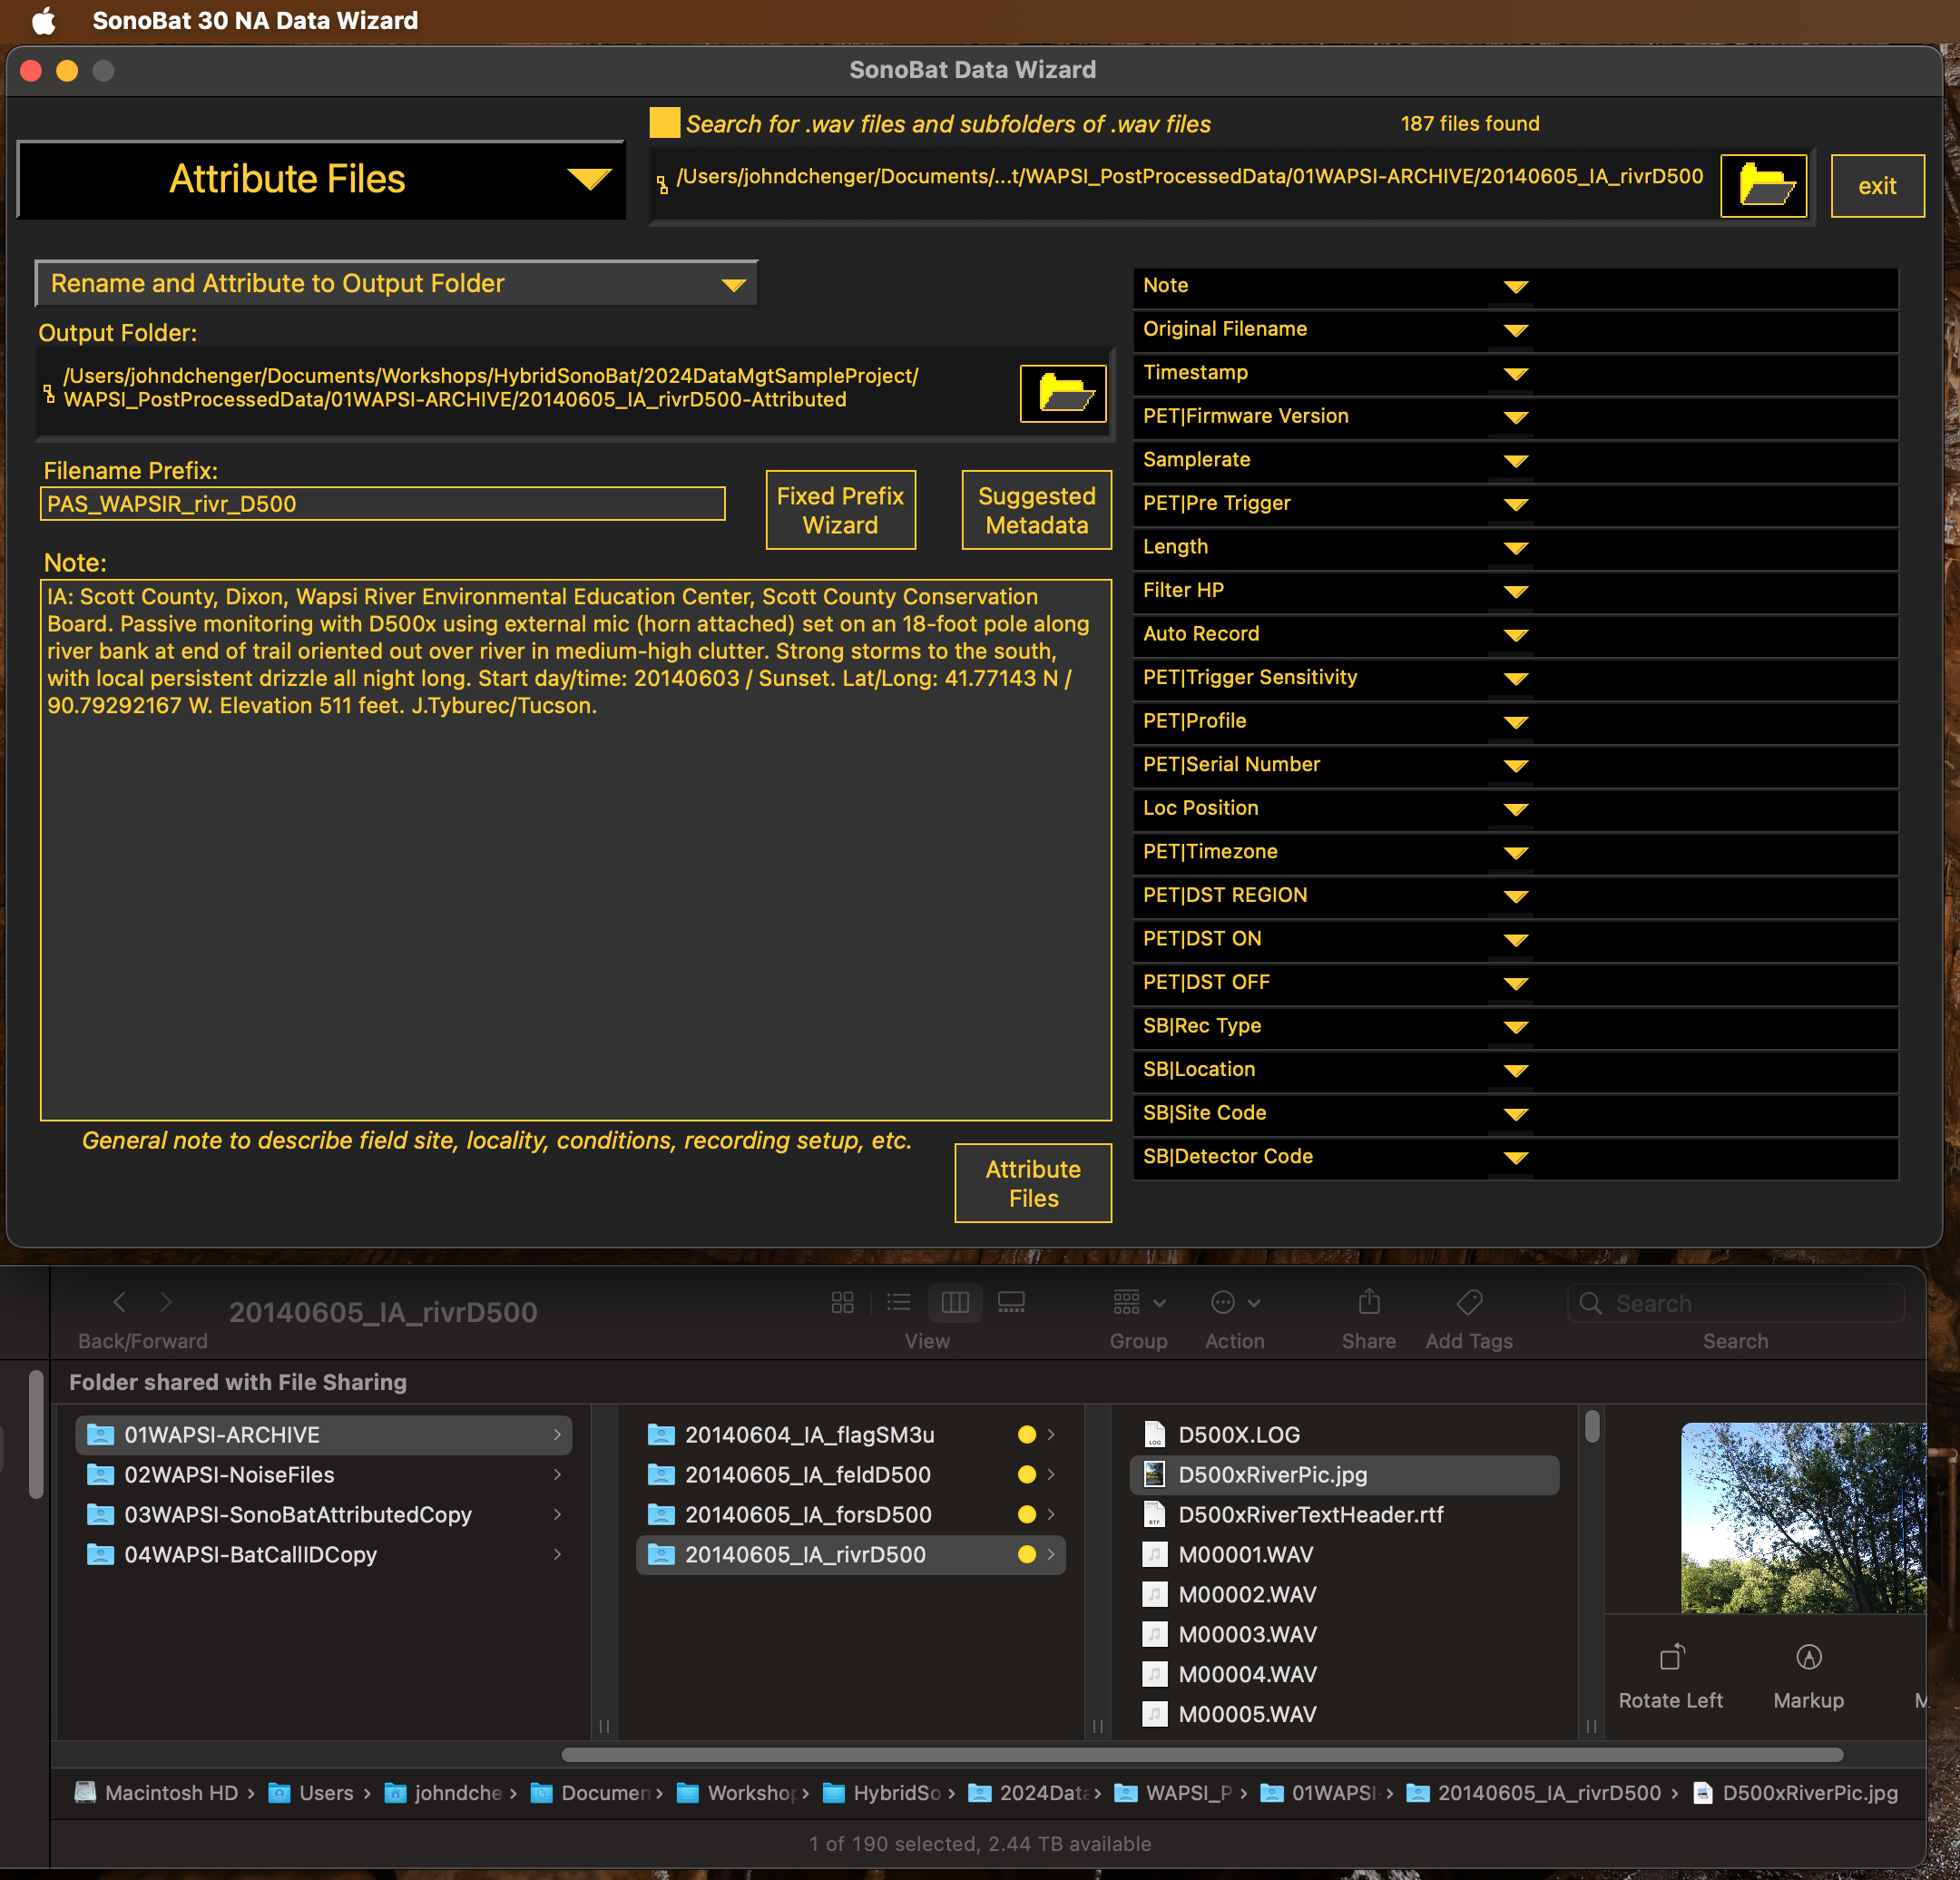Toggle the yellow subfolder search checkbox
This screenshot has height=1880, width=1960.
tap(664, 123)
